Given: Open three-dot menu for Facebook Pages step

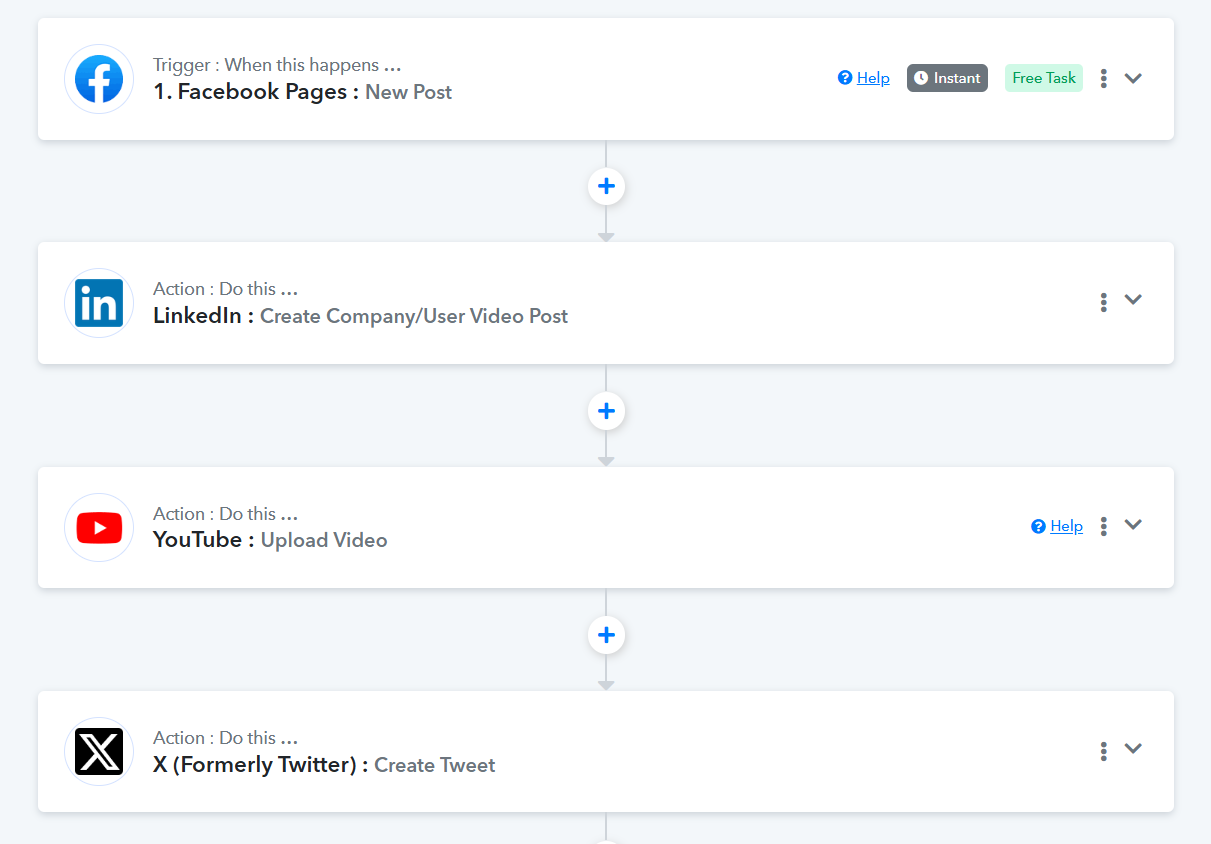Looking at the screenshot, I should pyautogui.click(x=1103, y=78).
